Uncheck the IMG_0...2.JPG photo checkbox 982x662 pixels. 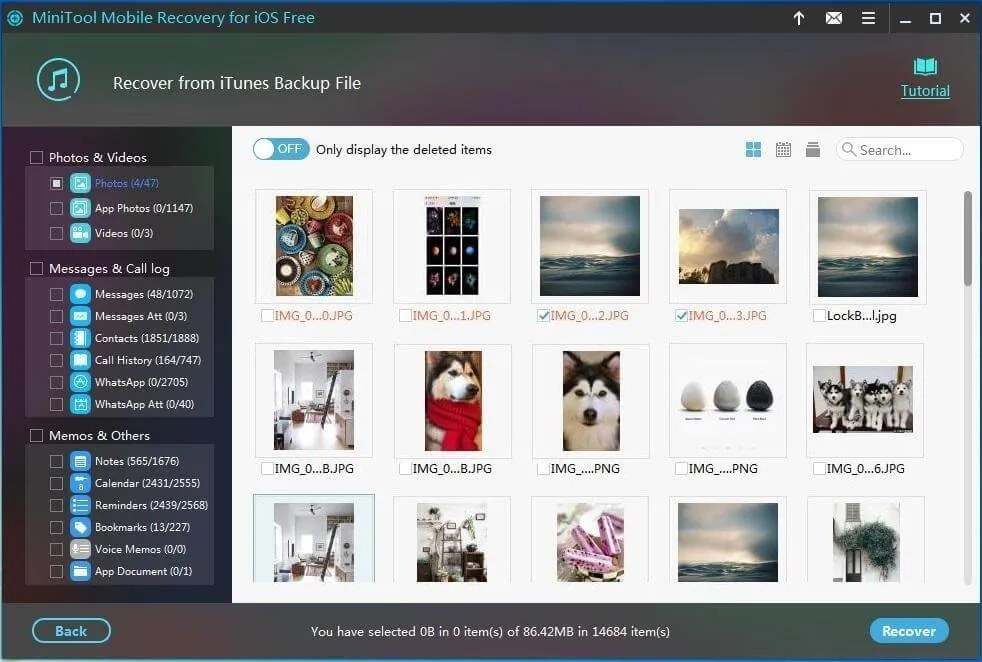coord(544,316)
